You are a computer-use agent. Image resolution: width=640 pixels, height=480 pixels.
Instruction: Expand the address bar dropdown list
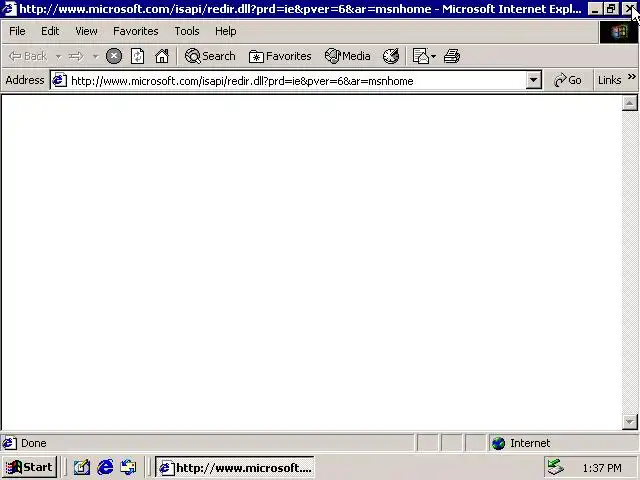[533, 80]
